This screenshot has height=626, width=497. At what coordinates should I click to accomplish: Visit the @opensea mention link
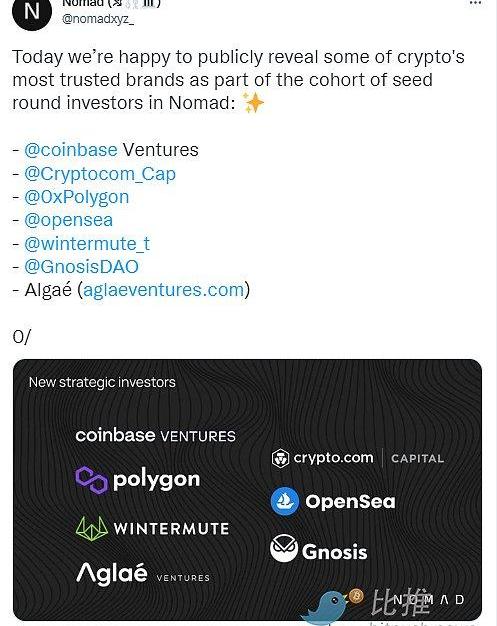coord(69,220)
